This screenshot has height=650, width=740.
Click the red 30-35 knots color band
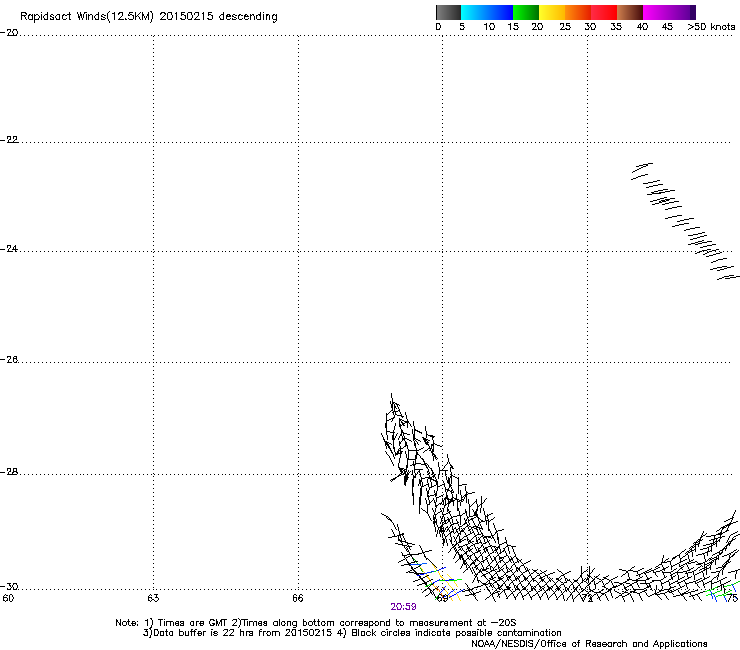click(604, 12)
